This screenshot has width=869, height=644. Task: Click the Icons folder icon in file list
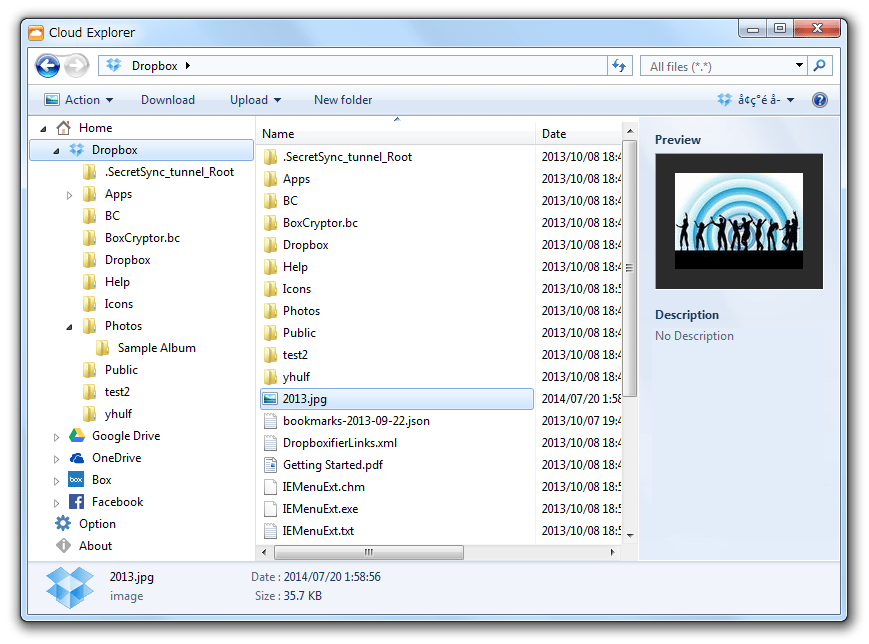pyautogui.click(x=270, y=289)
